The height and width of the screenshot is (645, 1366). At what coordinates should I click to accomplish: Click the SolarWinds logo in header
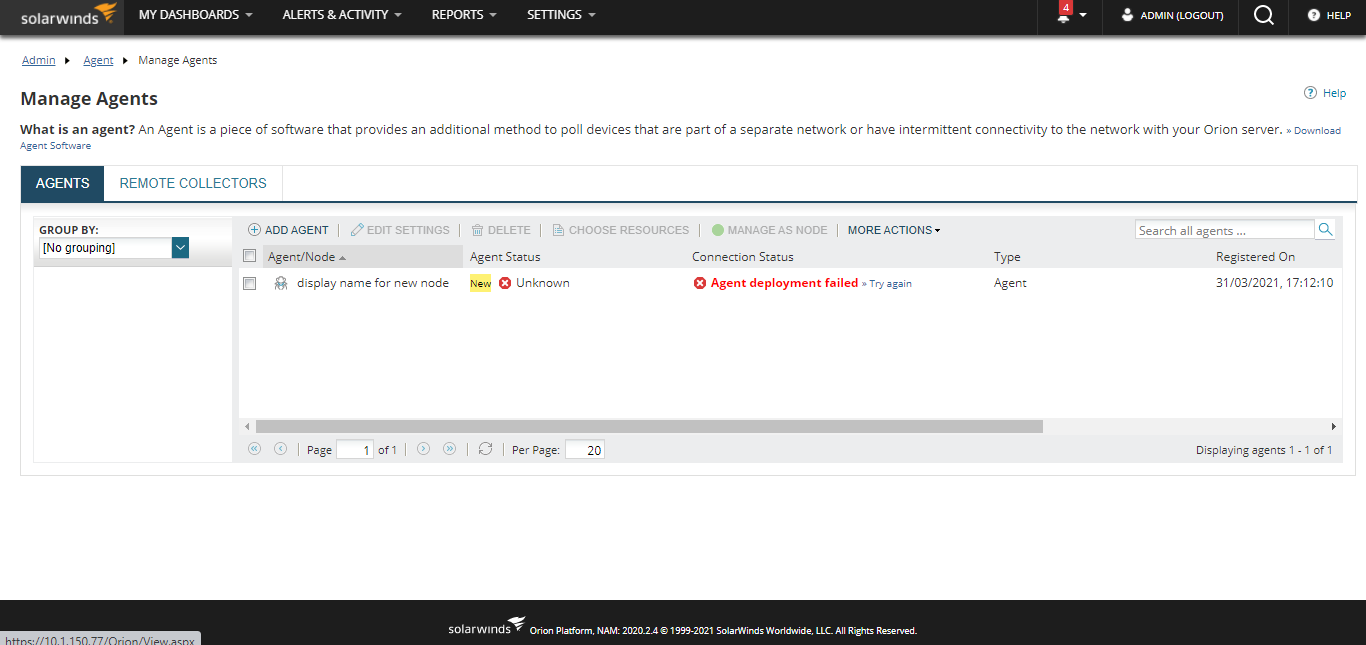tap(69, 14)
